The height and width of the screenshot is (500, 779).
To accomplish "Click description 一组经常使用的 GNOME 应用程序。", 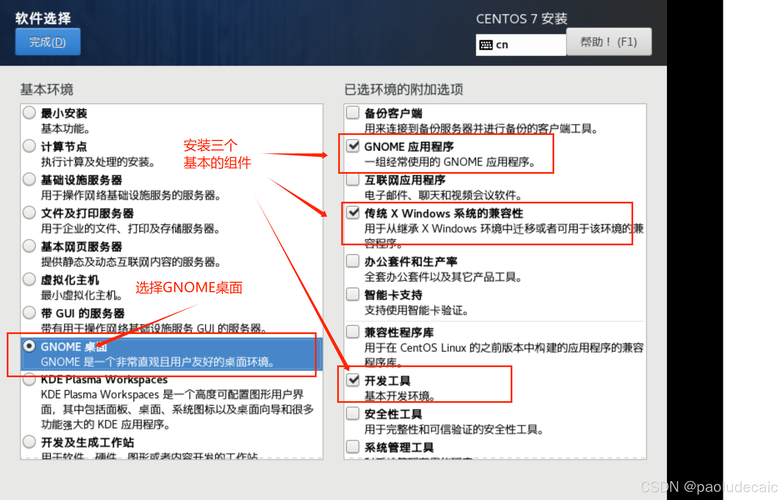I will click(x=450, y=162).
